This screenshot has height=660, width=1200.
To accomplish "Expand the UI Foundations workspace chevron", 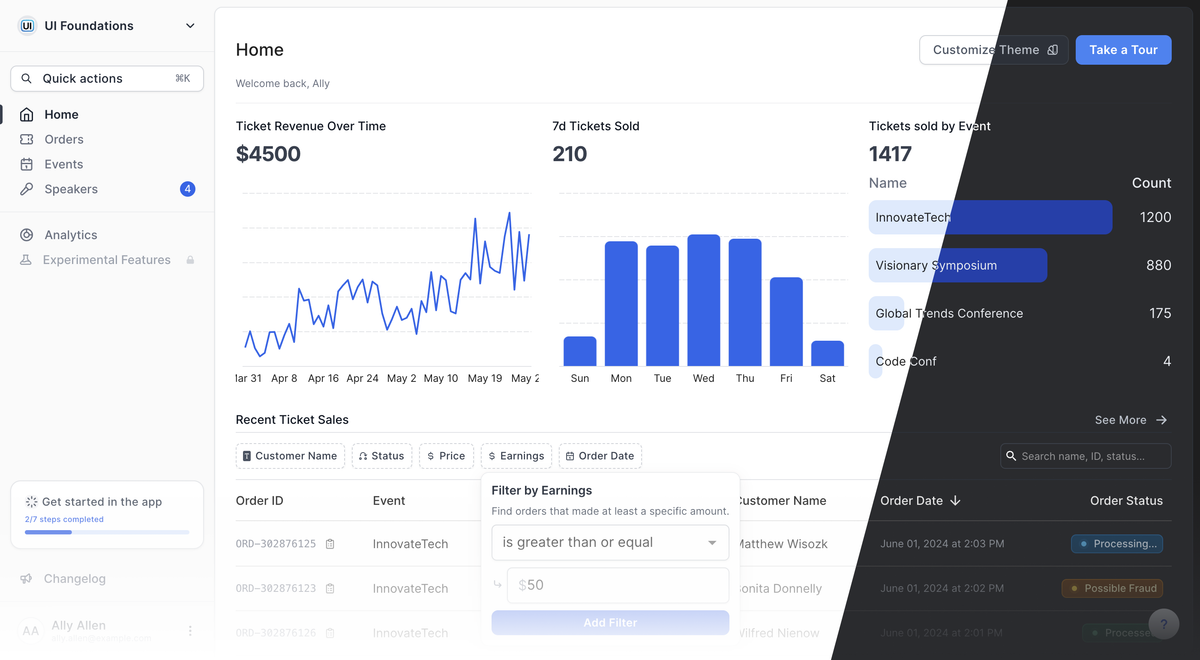I will click(x=190, y=26).
